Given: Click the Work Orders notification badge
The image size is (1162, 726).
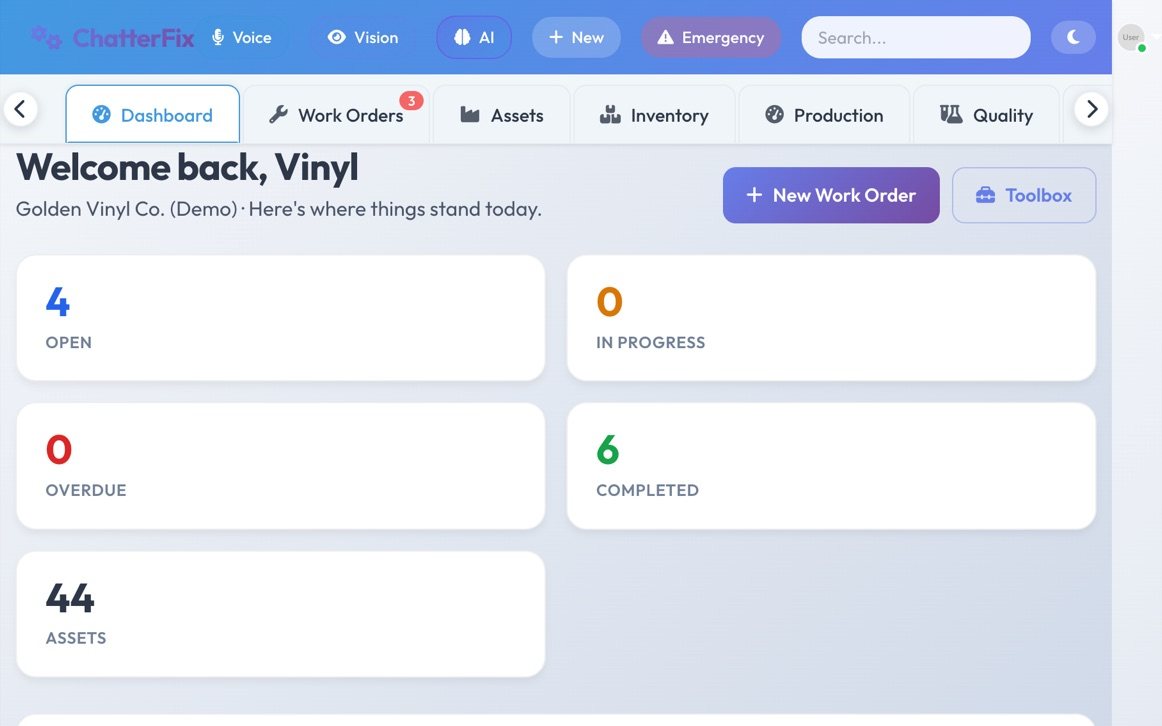Looking at the screenshot, I should point(411,101).
